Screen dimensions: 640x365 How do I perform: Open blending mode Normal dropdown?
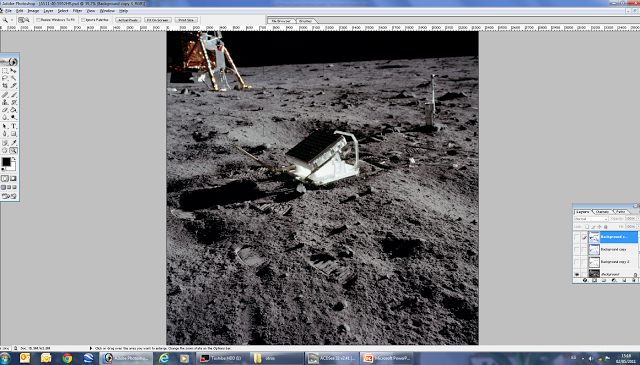[x=591, y=219]
